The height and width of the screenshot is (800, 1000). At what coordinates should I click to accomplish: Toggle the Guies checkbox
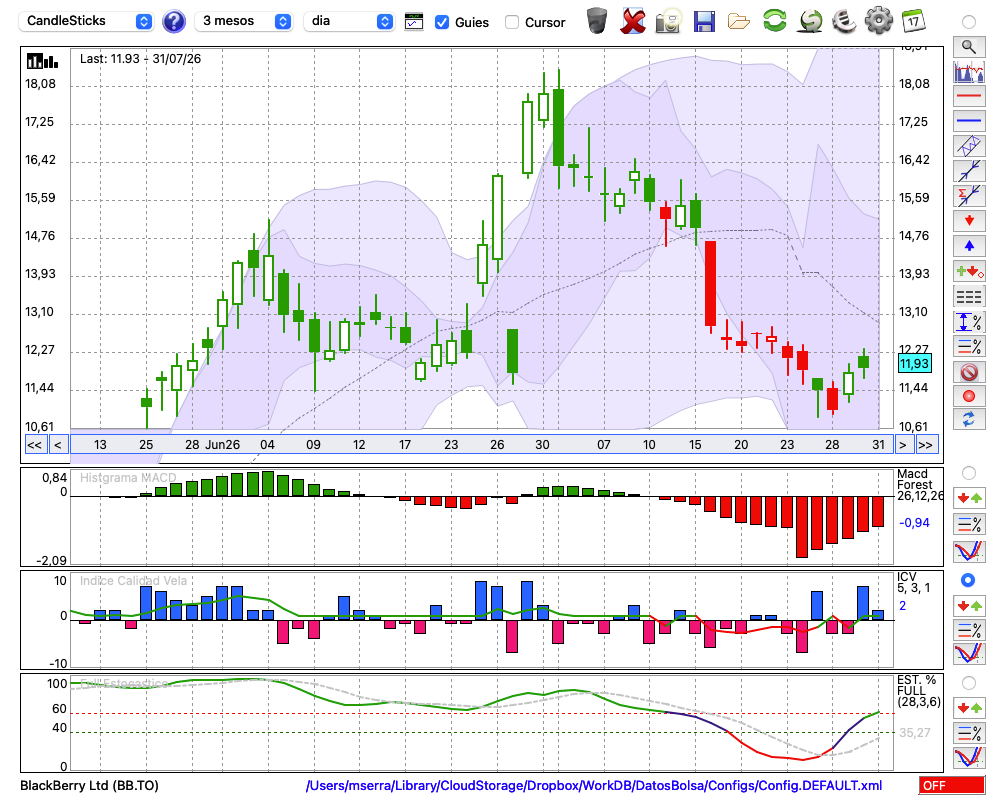[x=441, y=22]
